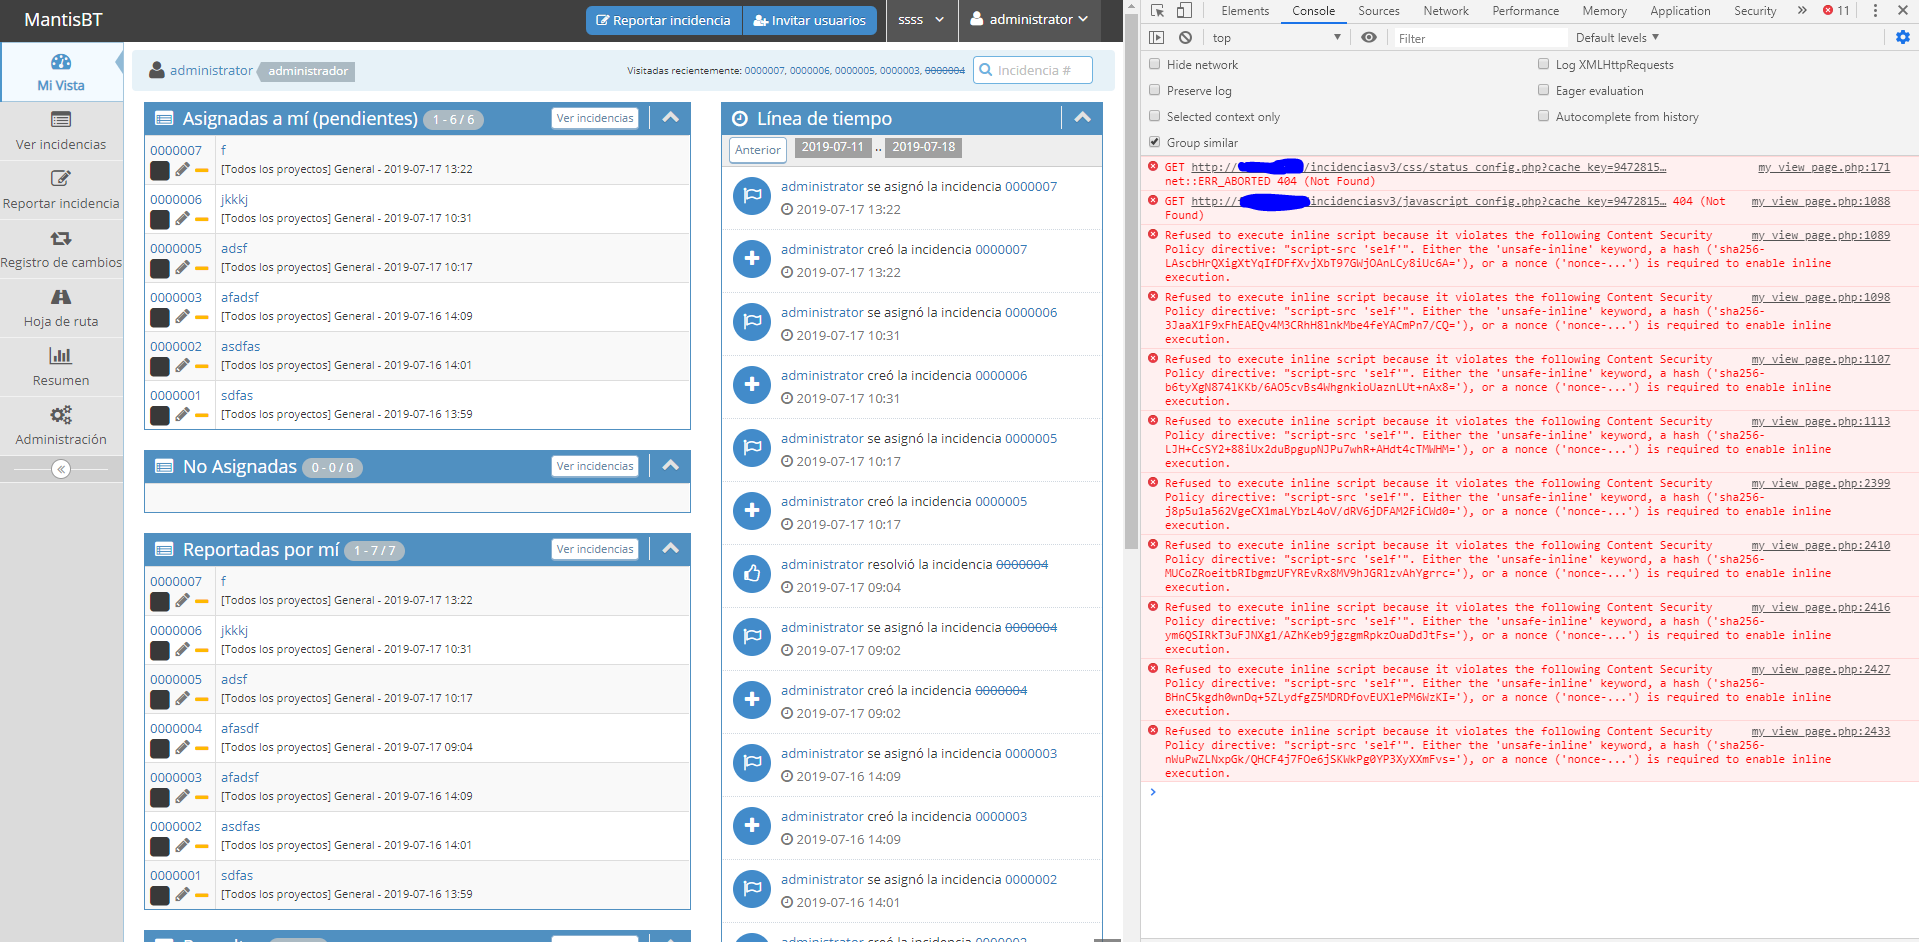Show console sidebar icon
The height and width of the screenshot is (942, 1919).
1157,38
